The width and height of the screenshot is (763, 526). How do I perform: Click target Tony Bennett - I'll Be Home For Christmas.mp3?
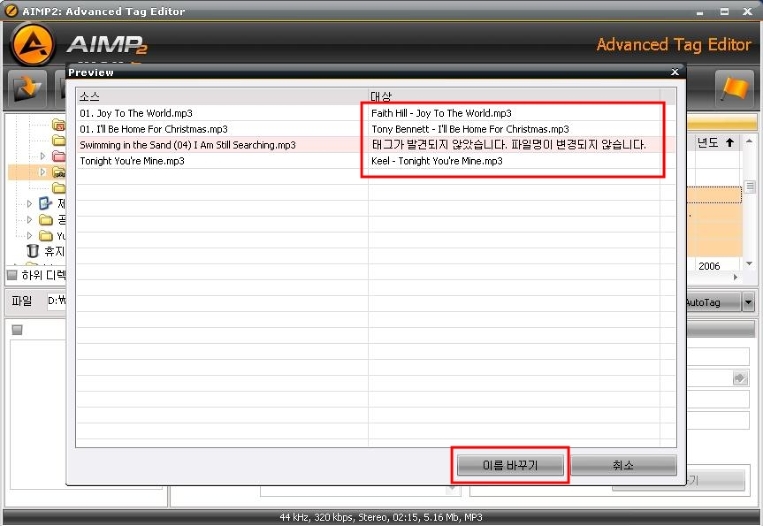pyautogui.click(x=470, y=129)
